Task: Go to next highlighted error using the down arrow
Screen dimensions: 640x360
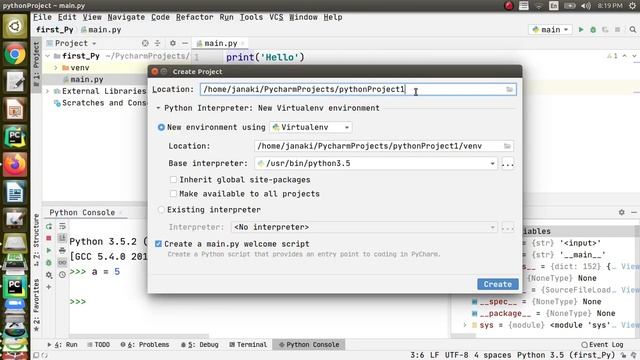Action: coord(634,56)
